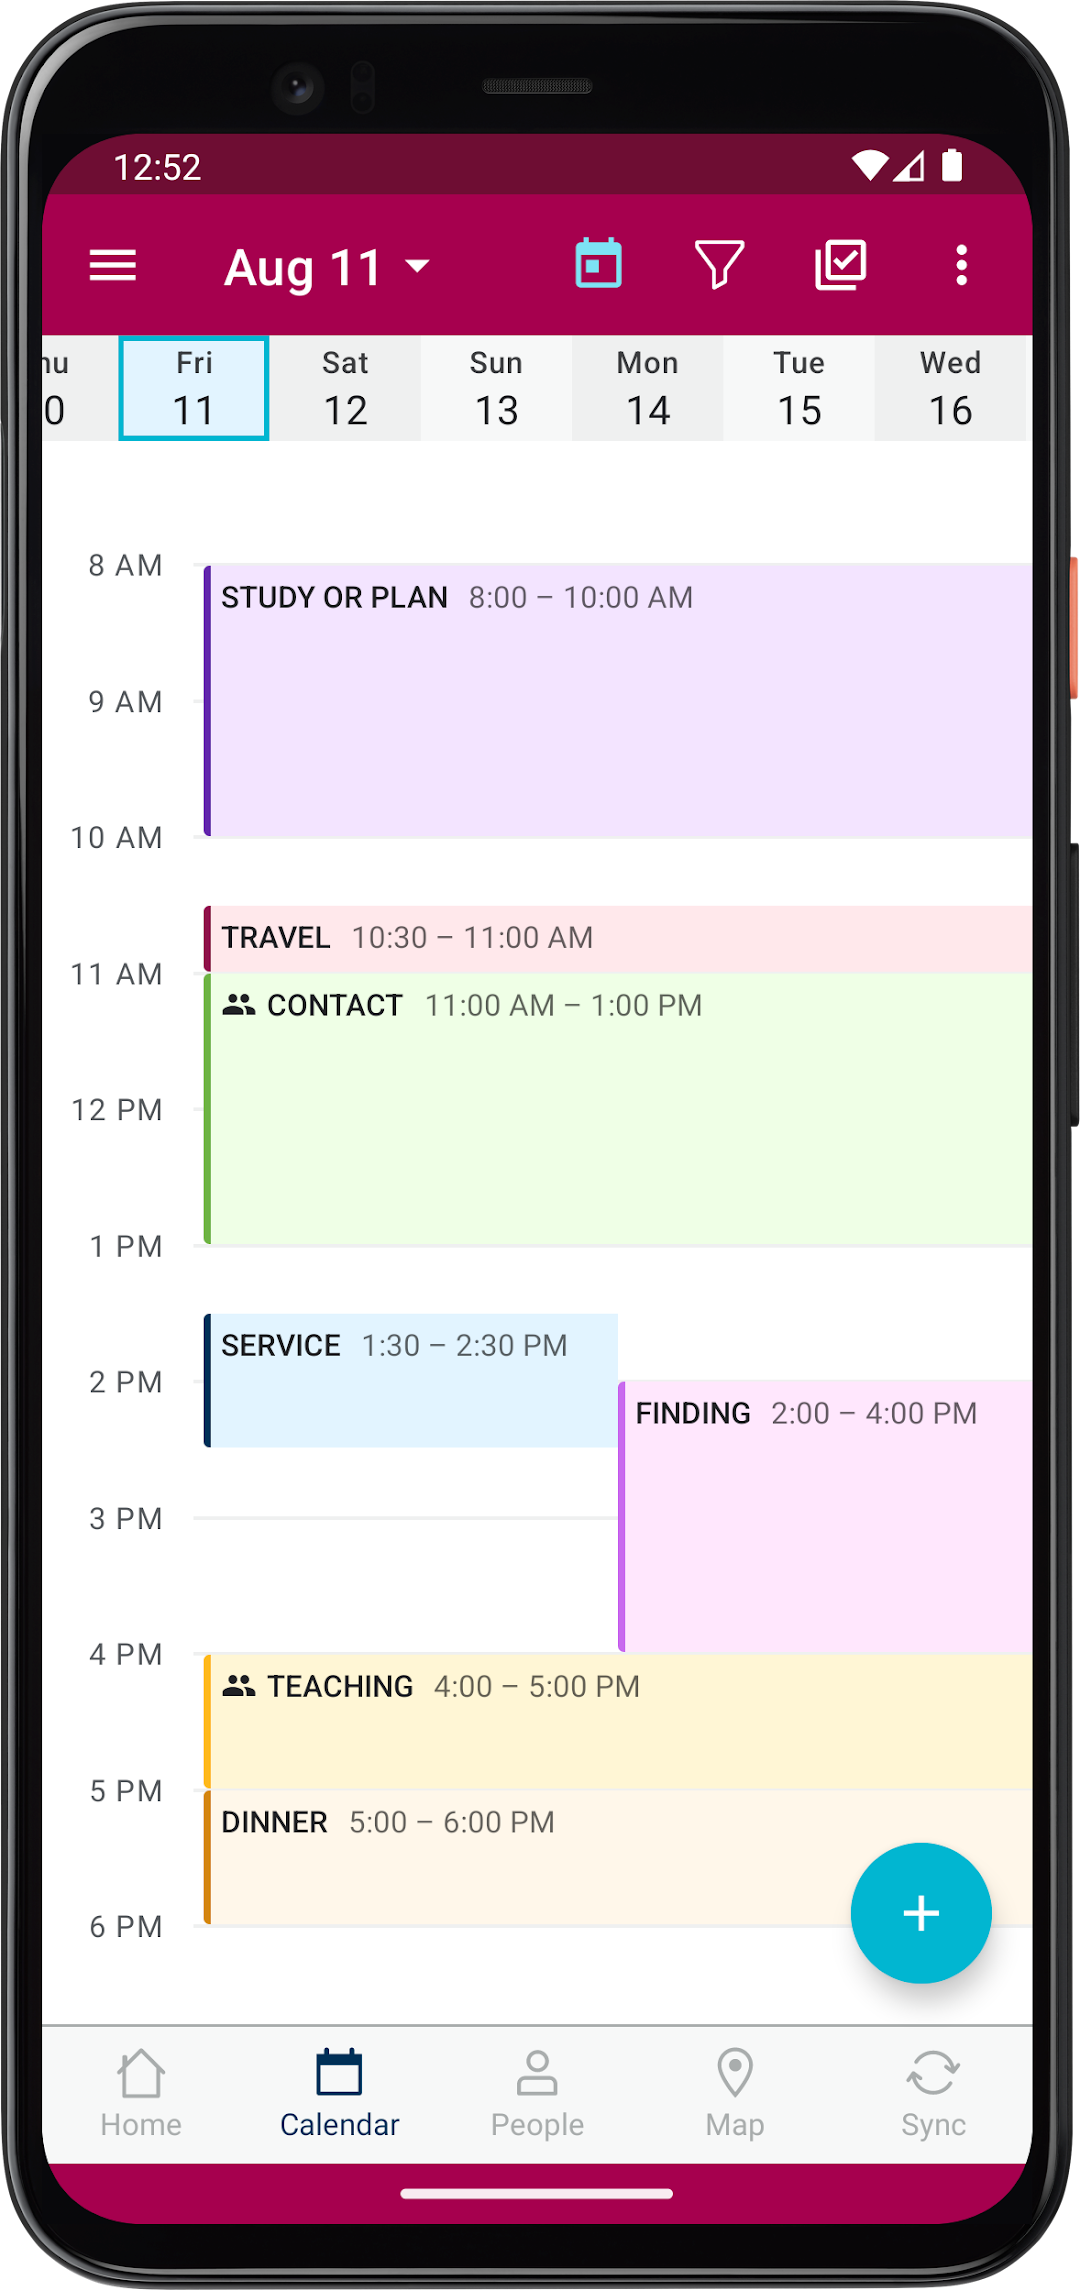This screenshot has width=1080, height=2290.
Task: Open the CONTACT group event
Action: 618,1109
